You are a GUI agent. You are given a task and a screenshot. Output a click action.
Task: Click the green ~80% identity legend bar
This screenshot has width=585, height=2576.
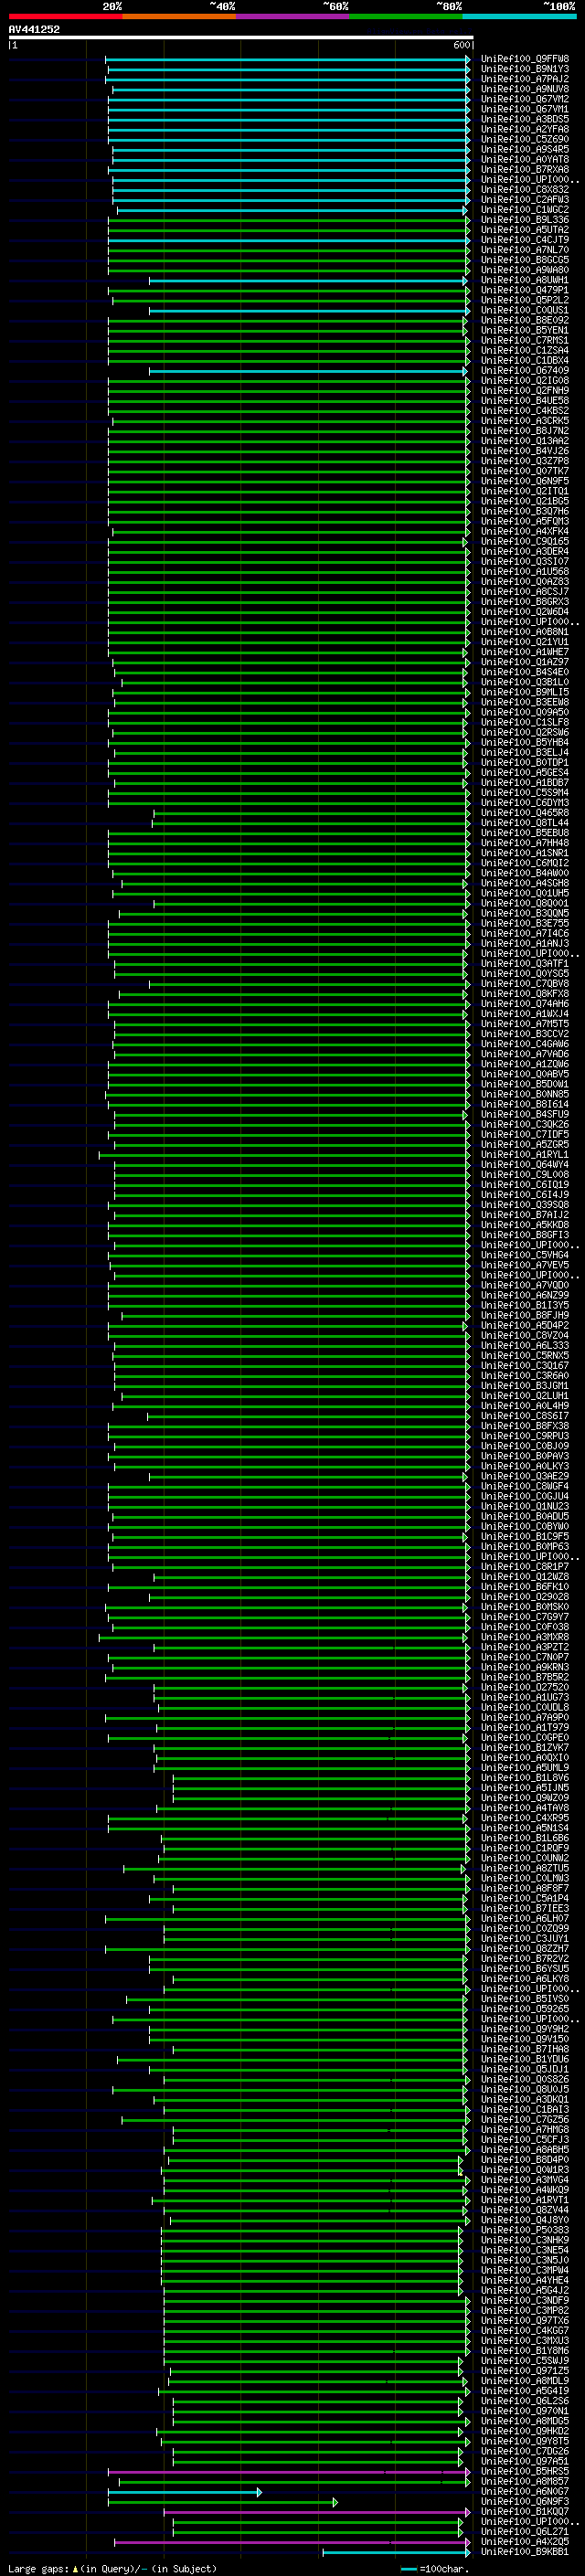click(406, 16)
